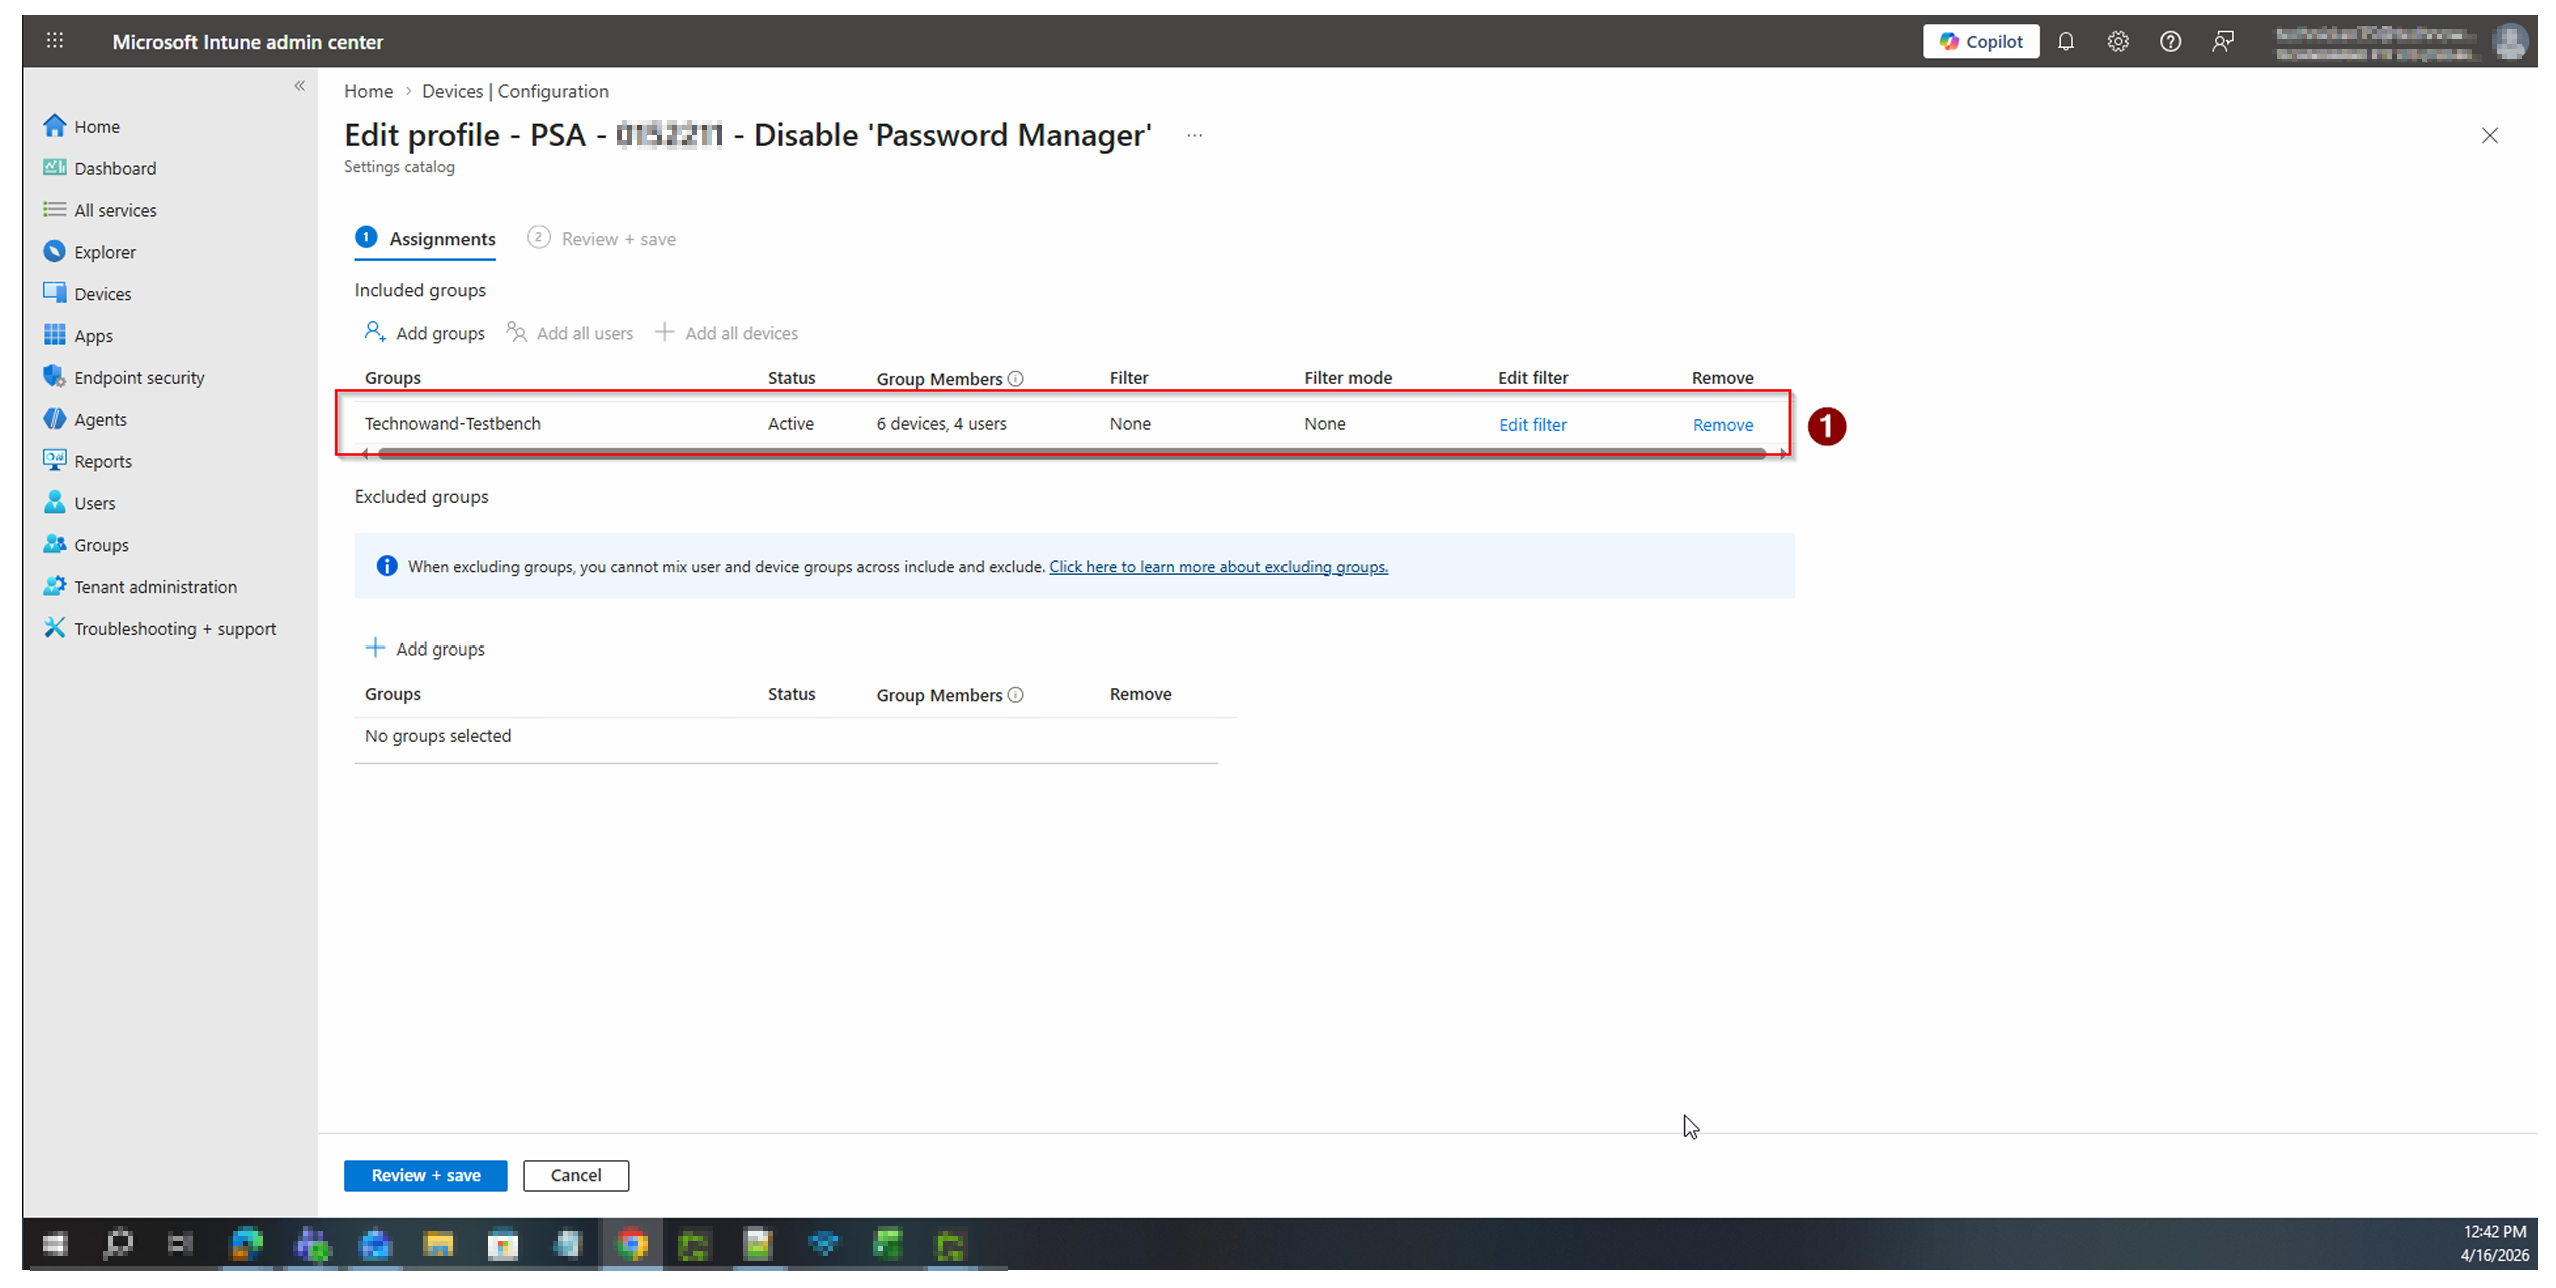Click the horizontal scrollbar under included groups
Screen dimensions: 2556x1288
[1071, 454]
